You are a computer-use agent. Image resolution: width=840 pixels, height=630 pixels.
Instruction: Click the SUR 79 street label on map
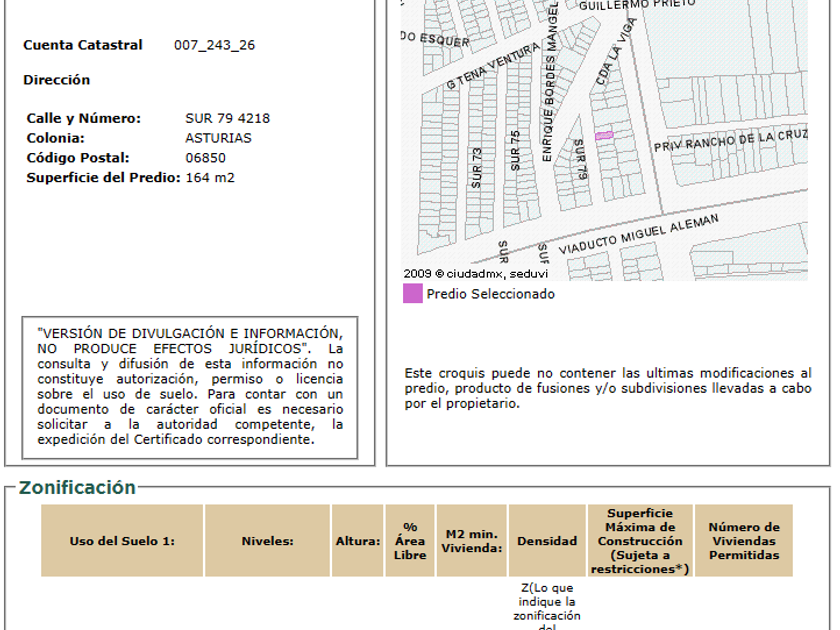[581, 160]
